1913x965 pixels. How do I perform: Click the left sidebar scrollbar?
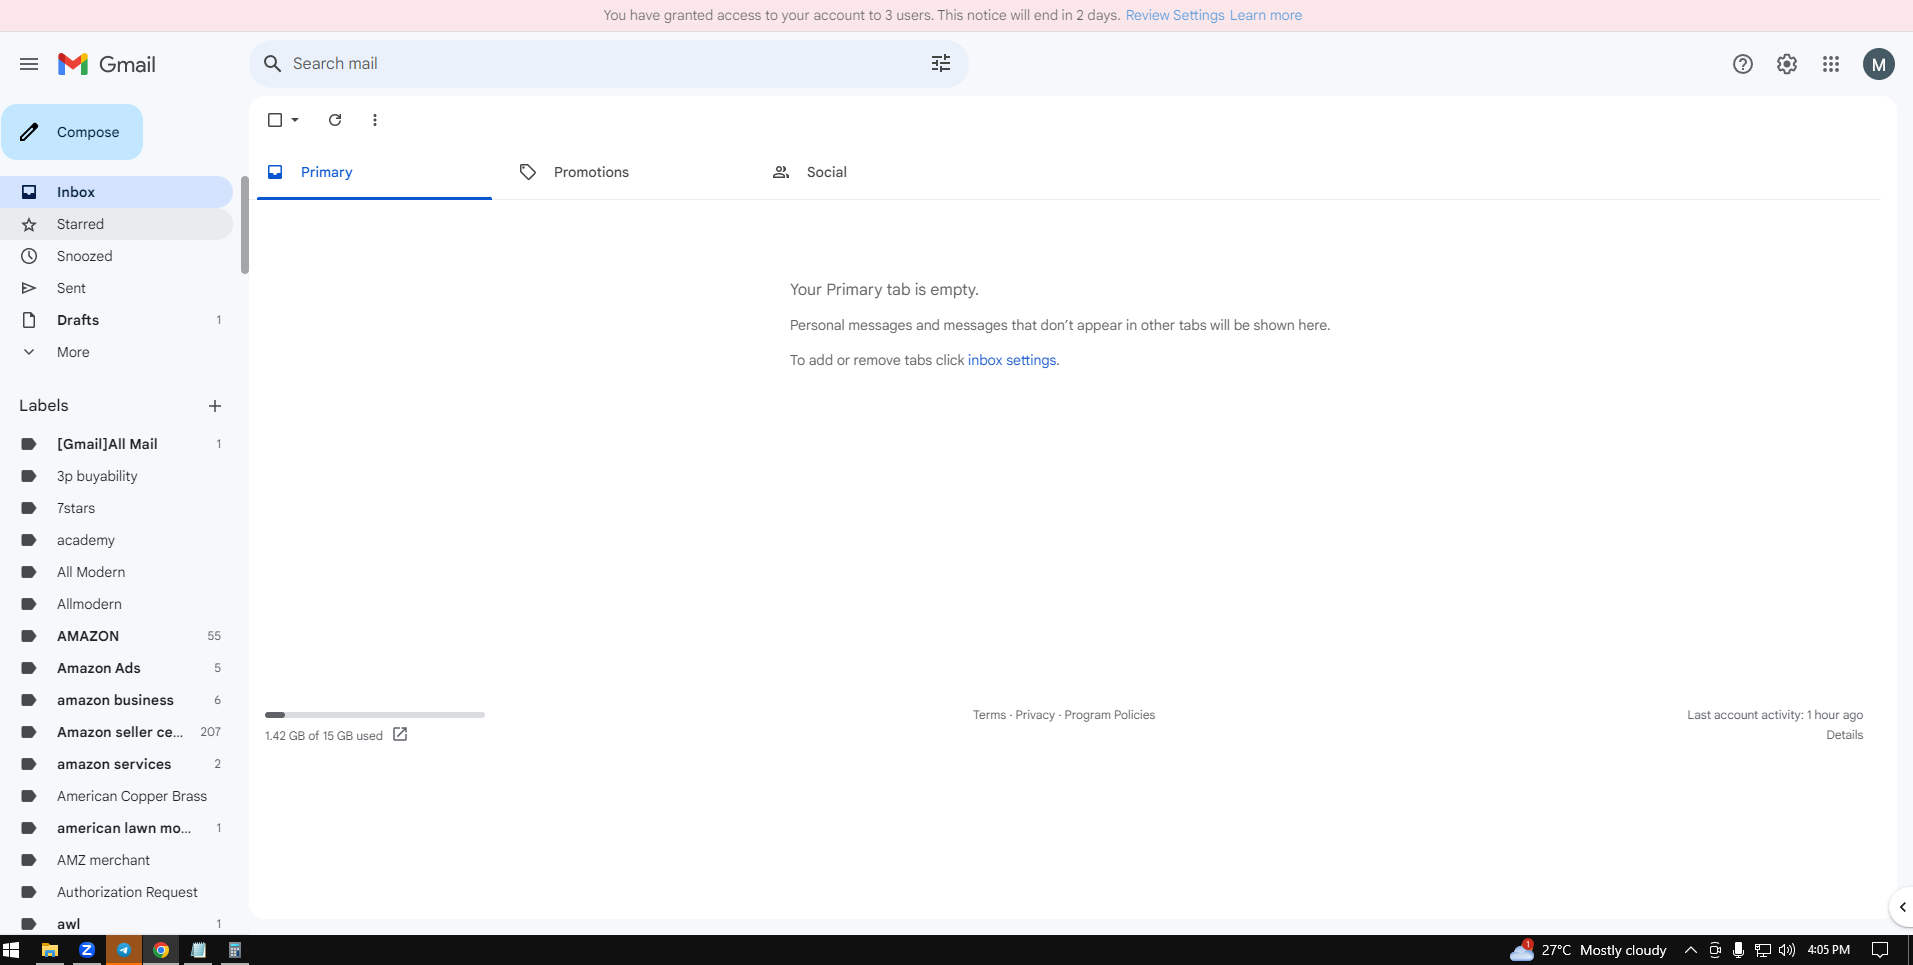(x=245, y=225)
